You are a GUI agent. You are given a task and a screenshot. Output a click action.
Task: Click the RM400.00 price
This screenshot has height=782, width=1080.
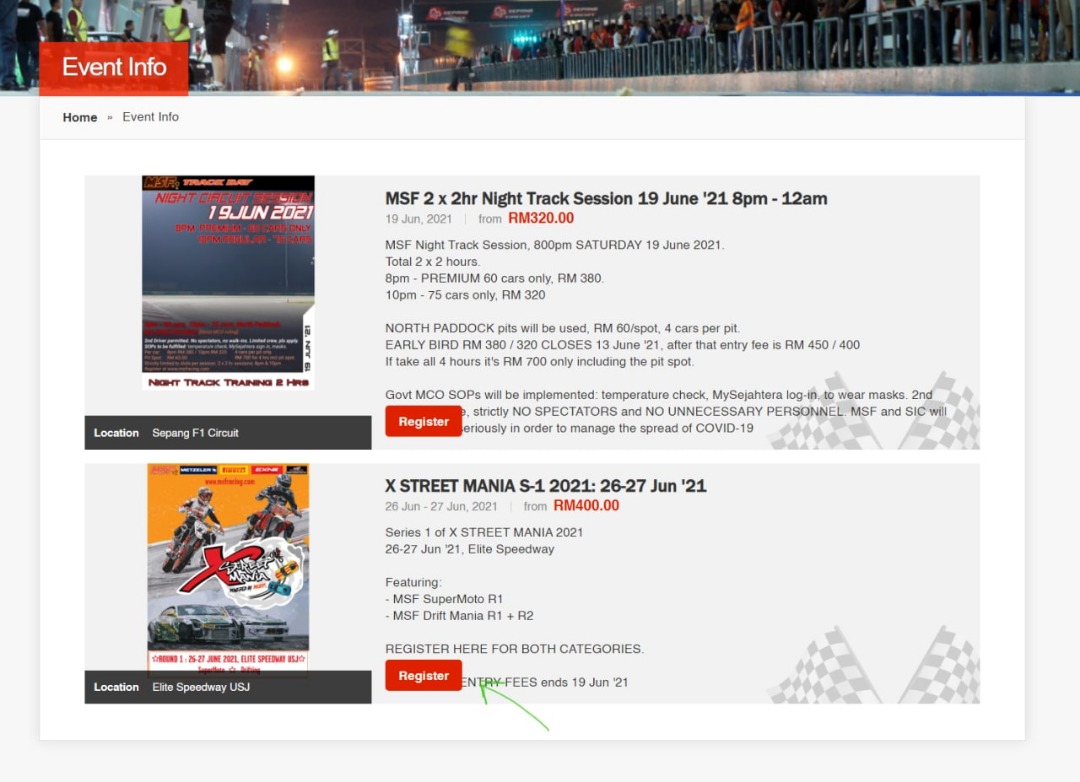(586, 506)
